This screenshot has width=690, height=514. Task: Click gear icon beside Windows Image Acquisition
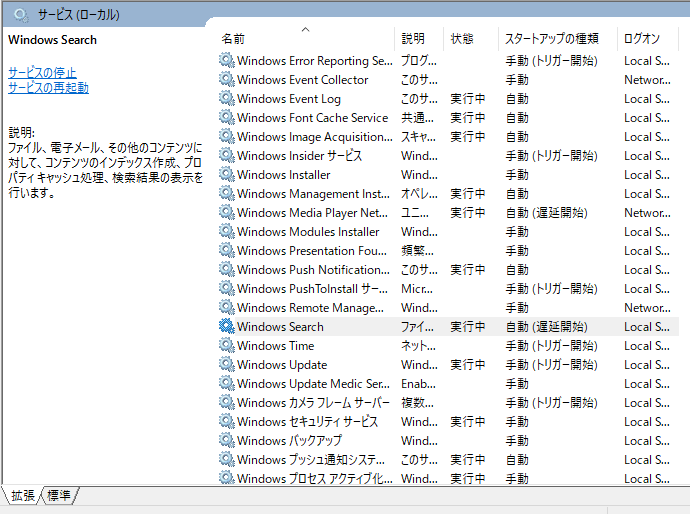(x=227, y=136)
